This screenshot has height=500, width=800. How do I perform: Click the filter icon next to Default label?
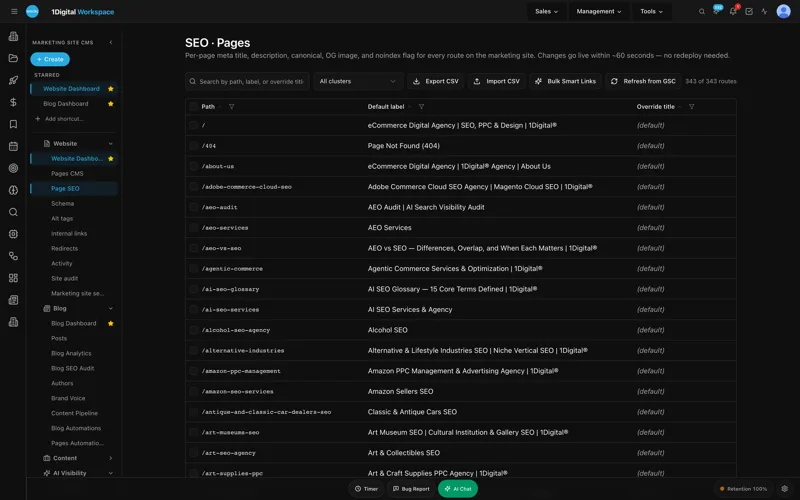click(421, 107)
